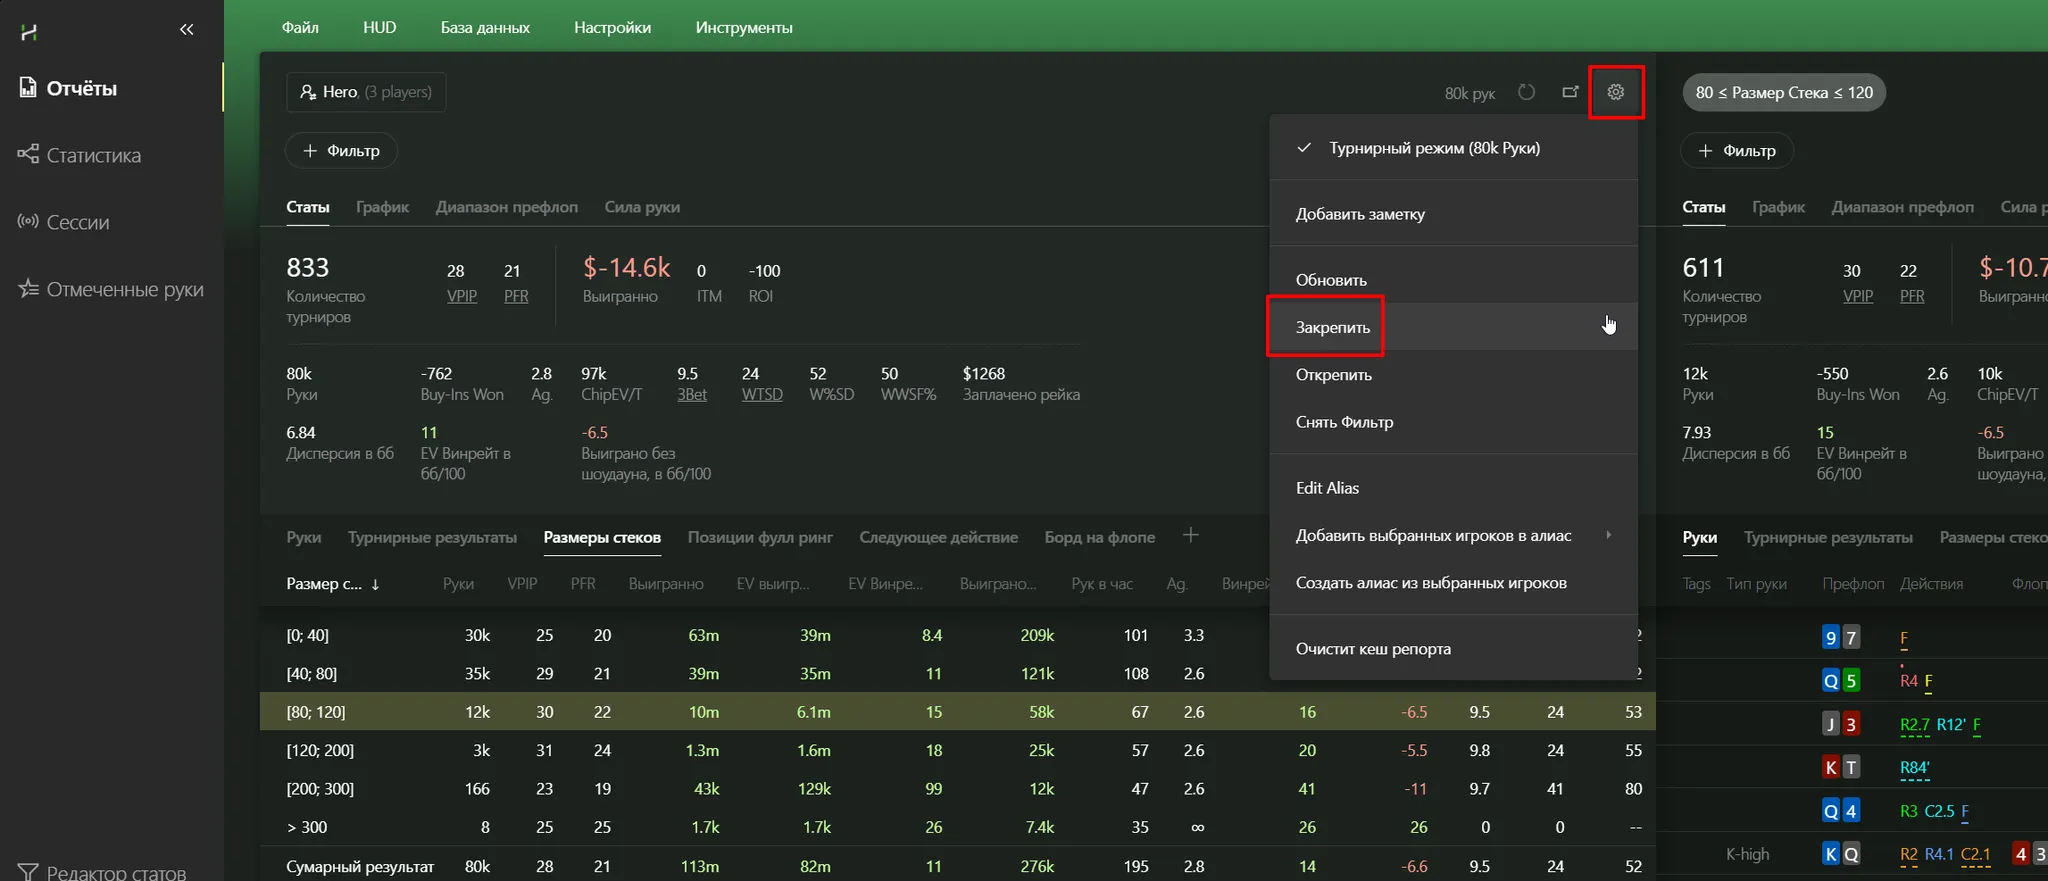Screen dimensions: 2048x881
Task: Open Отчёты section in sidebar
Action: (x=82, y=88)
